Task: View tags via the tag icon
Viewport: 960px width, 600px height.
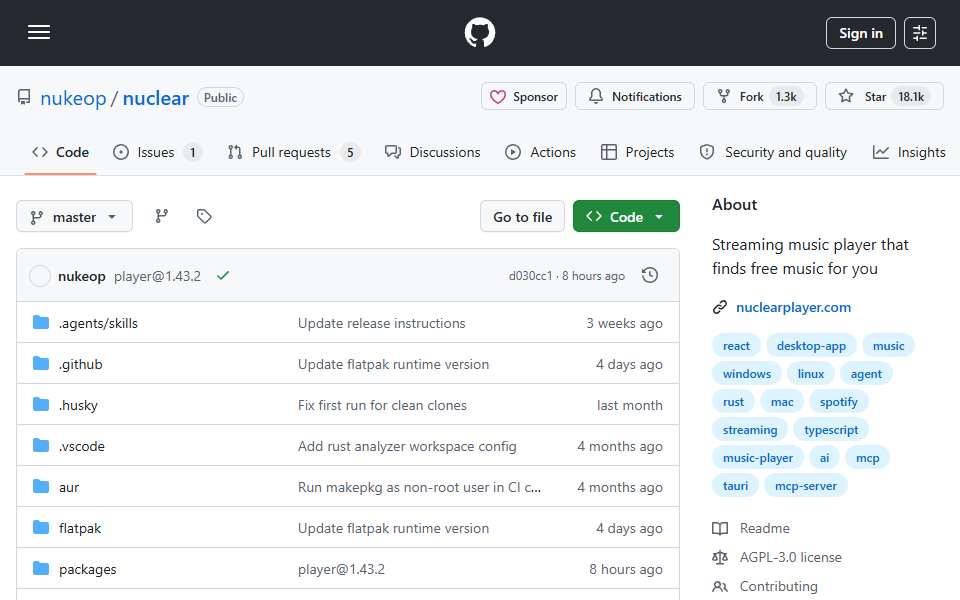Action: pos(204,216)
